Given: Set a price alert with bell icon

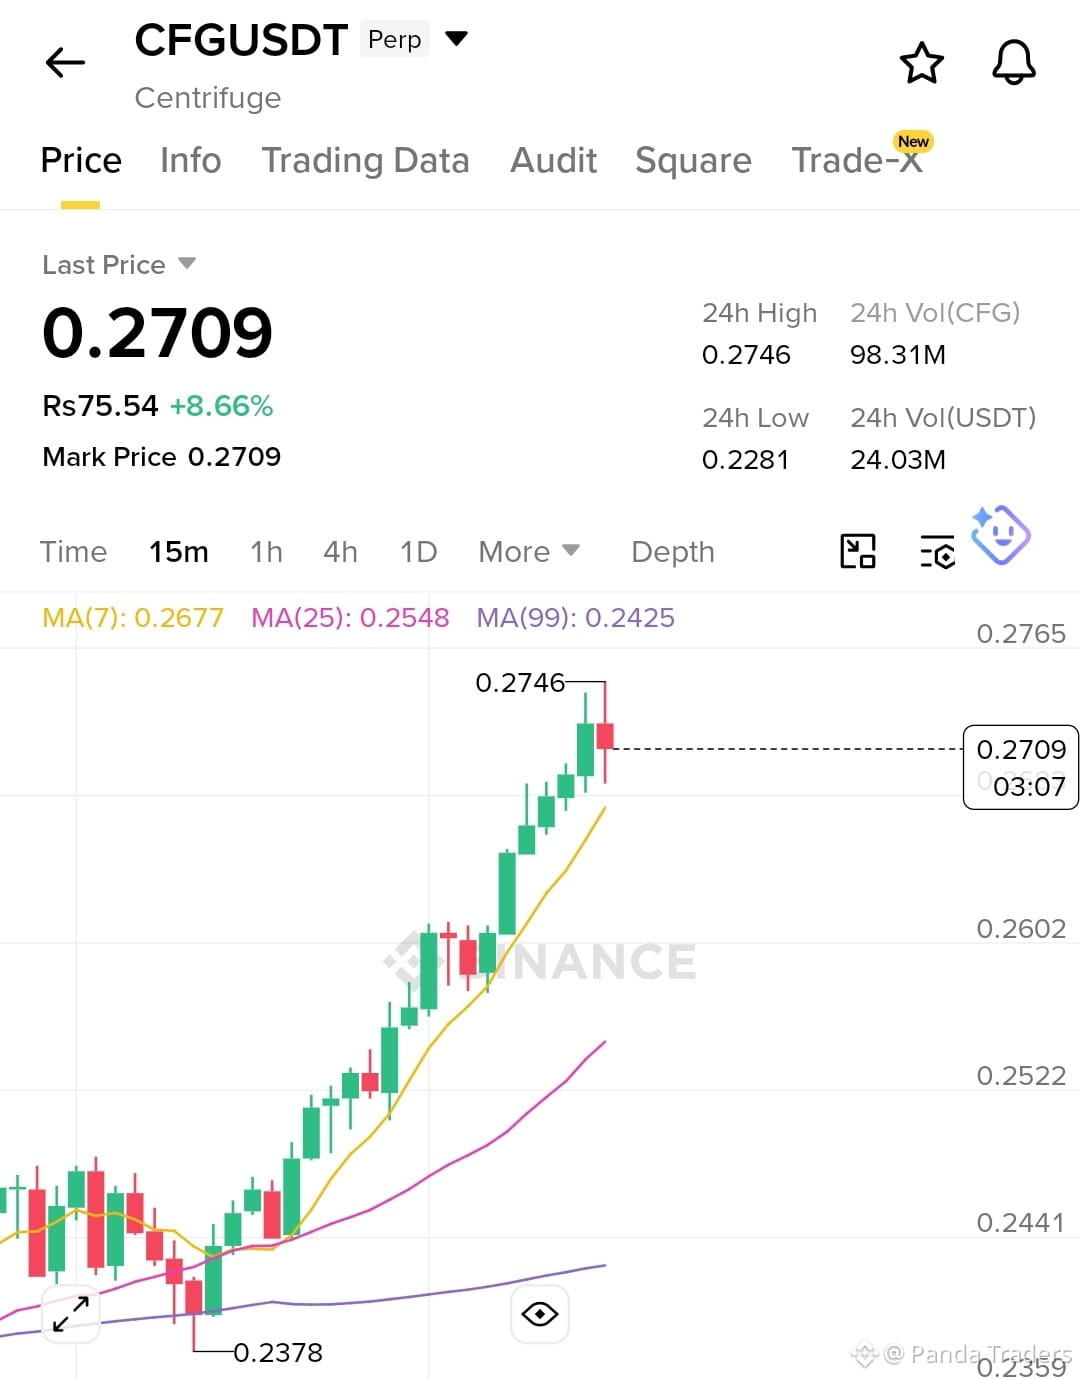Looking at the screenshot, I should click(x=1013, y=63).
